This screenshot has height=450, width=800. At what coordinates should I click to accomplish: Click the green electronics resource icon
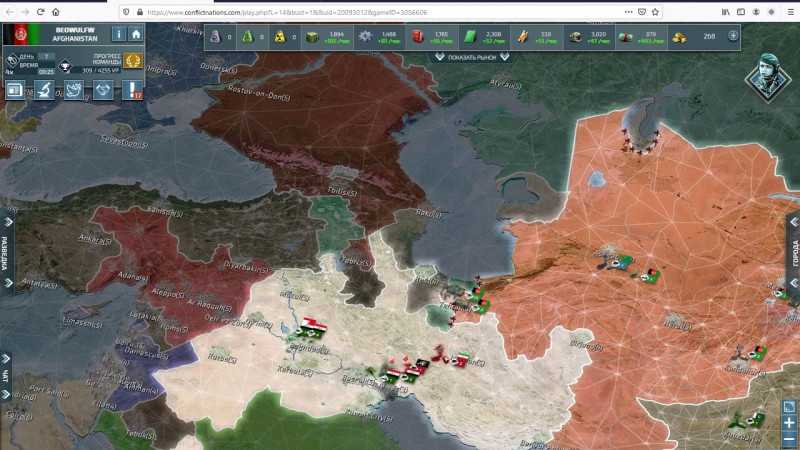(x=470, y=37)
